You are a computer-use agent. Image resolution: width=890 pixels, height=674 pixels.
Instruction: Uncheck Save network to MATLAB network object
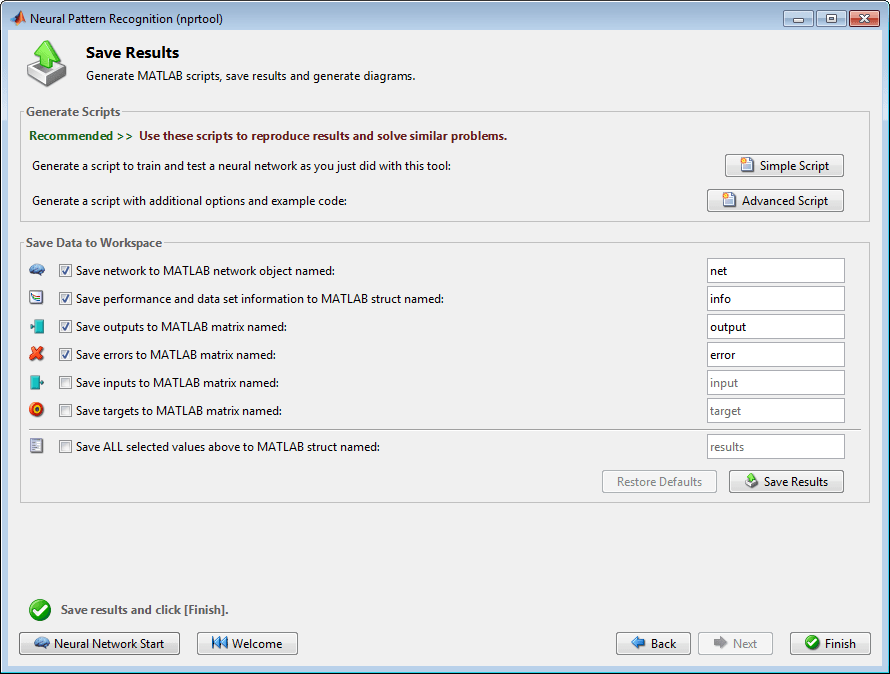click(x=65, y=271)
